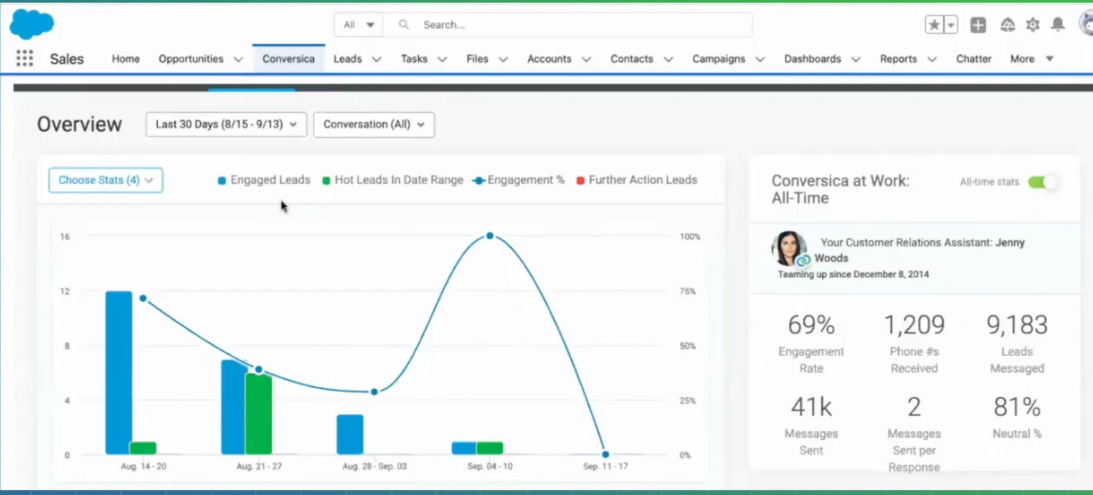This screenshot has width=1093, height=495.
Task: Expand the Campaigns tab chevron
Action: click(760, 59)
